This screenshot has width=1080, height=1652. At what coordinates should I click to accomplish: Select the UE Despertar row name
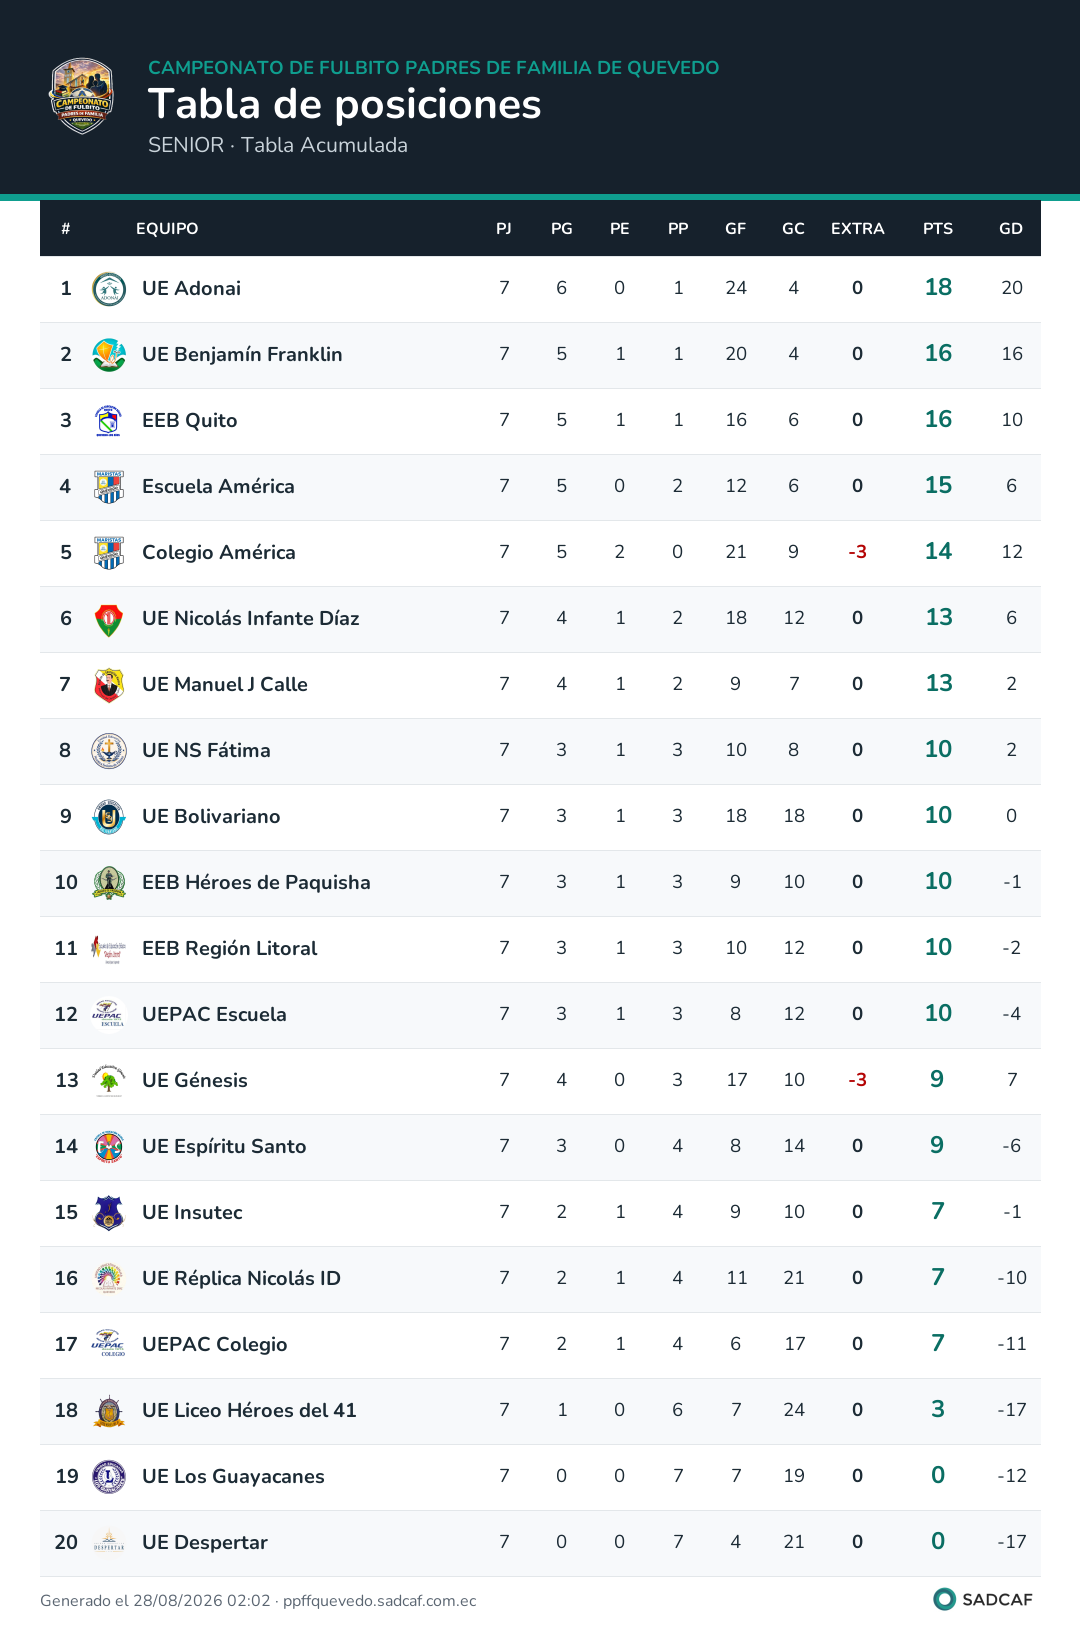click(x=205, y=1542)
